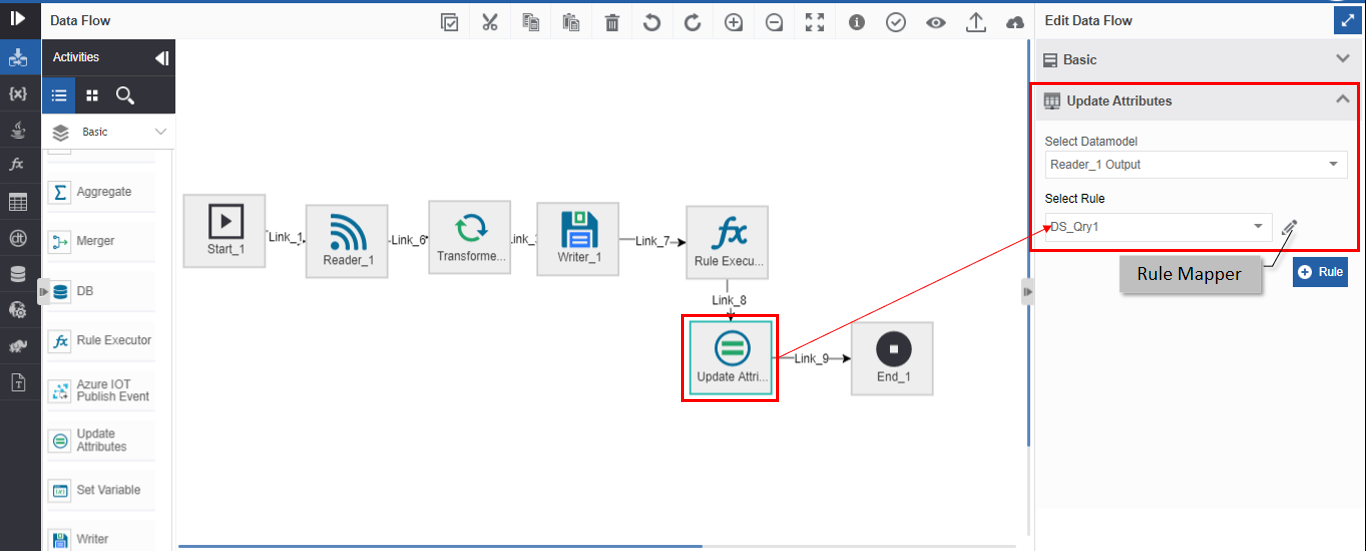Select the Writer activity in list
This screenshot has height=551, width=1366.
[101, 537]
